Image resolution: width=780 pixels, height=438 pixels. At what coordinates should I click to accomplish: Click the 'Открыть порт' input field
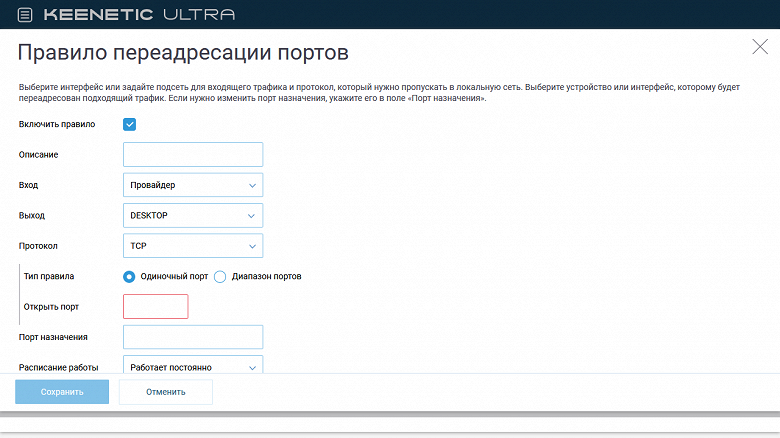156,307
